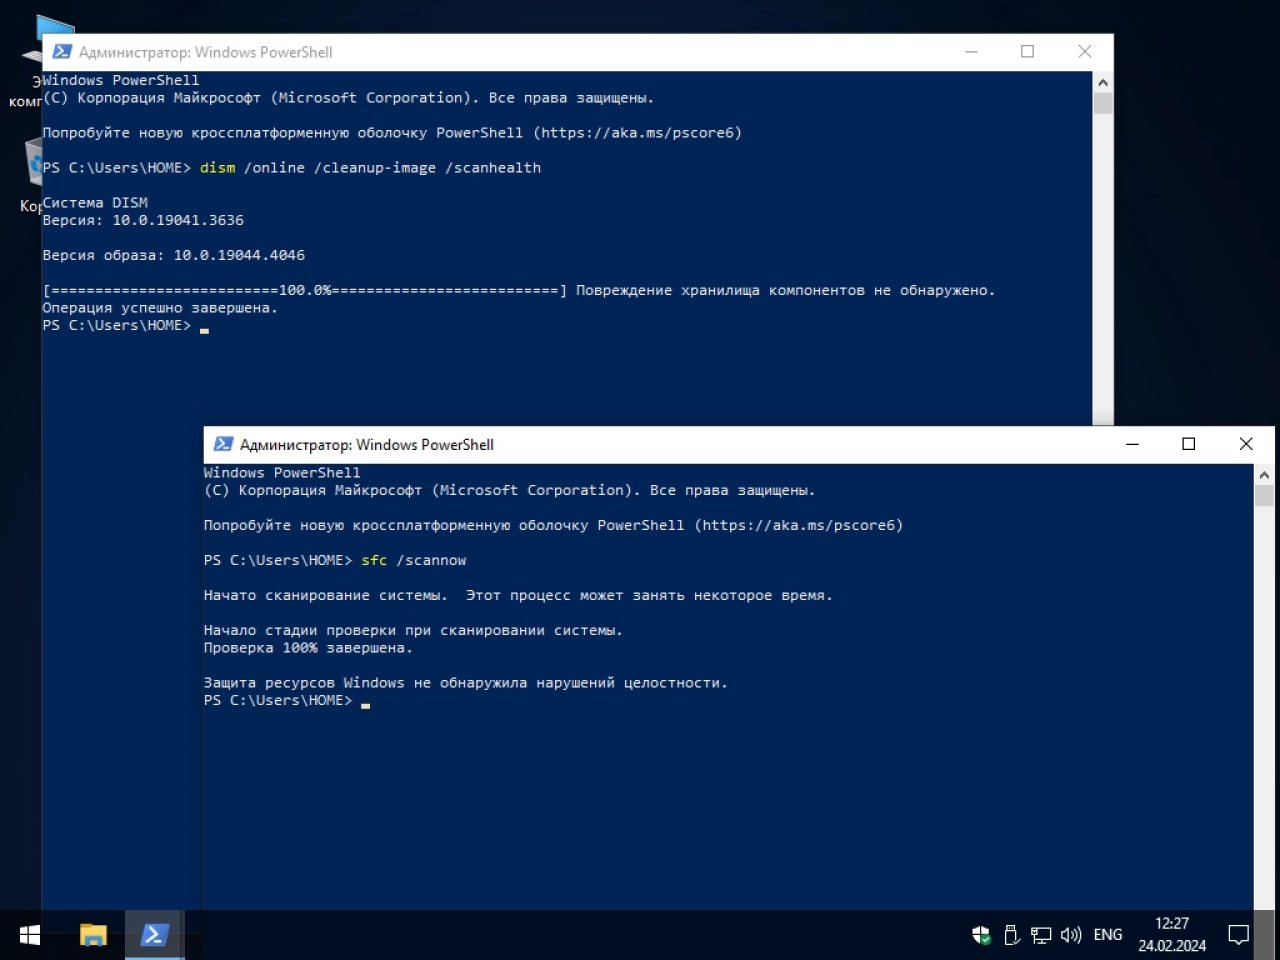The height and width of the screenshot is (960, 1280).
Task: Click the front PowerShell window title icon
Action: [x=223, y=444]
